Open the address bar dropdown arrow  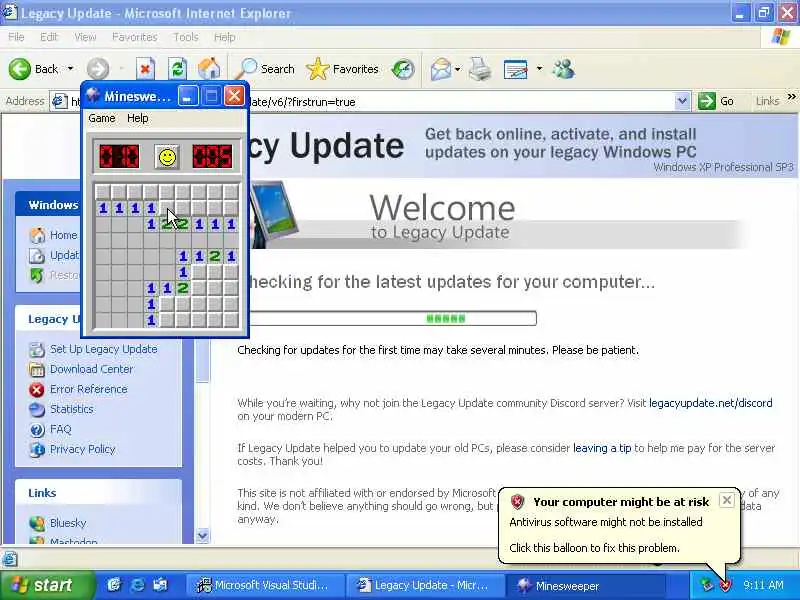click(682, 101)
